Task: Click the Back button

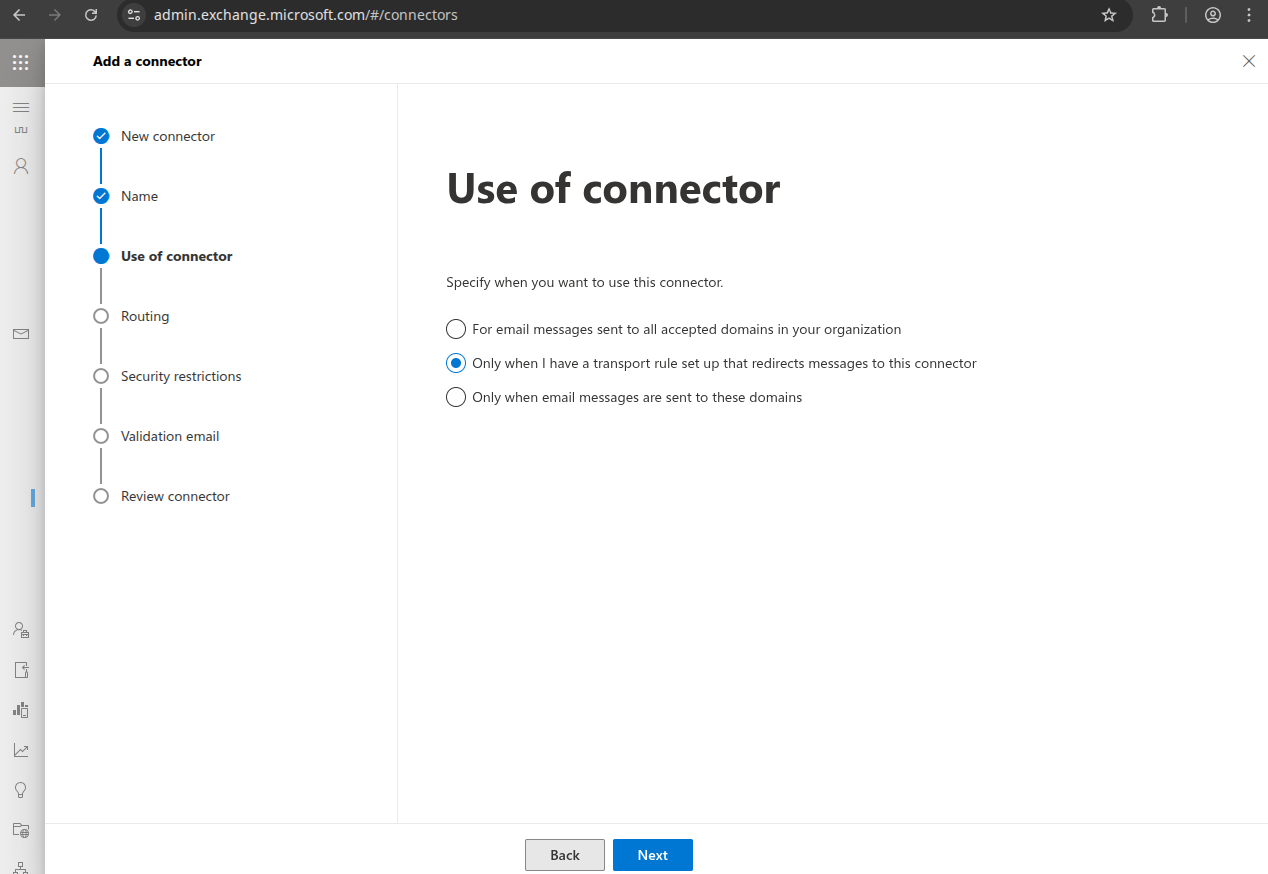Action: tap(565, 855)
